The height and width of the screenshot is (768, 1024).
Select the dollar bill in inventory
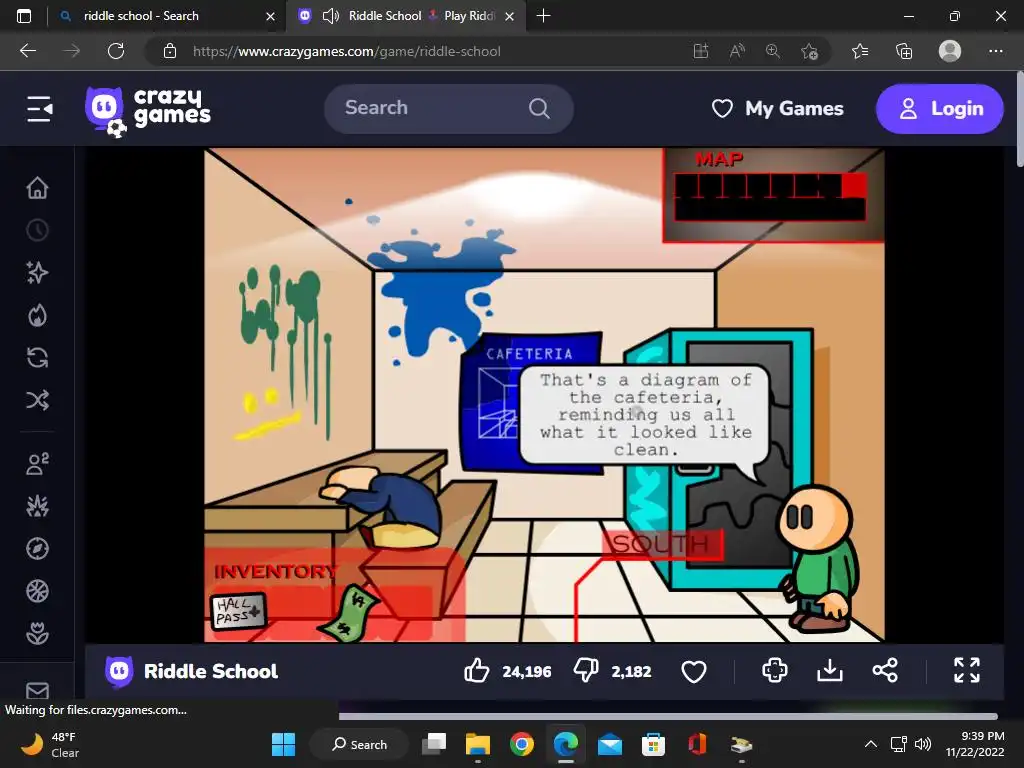click(x=350, y=613)
